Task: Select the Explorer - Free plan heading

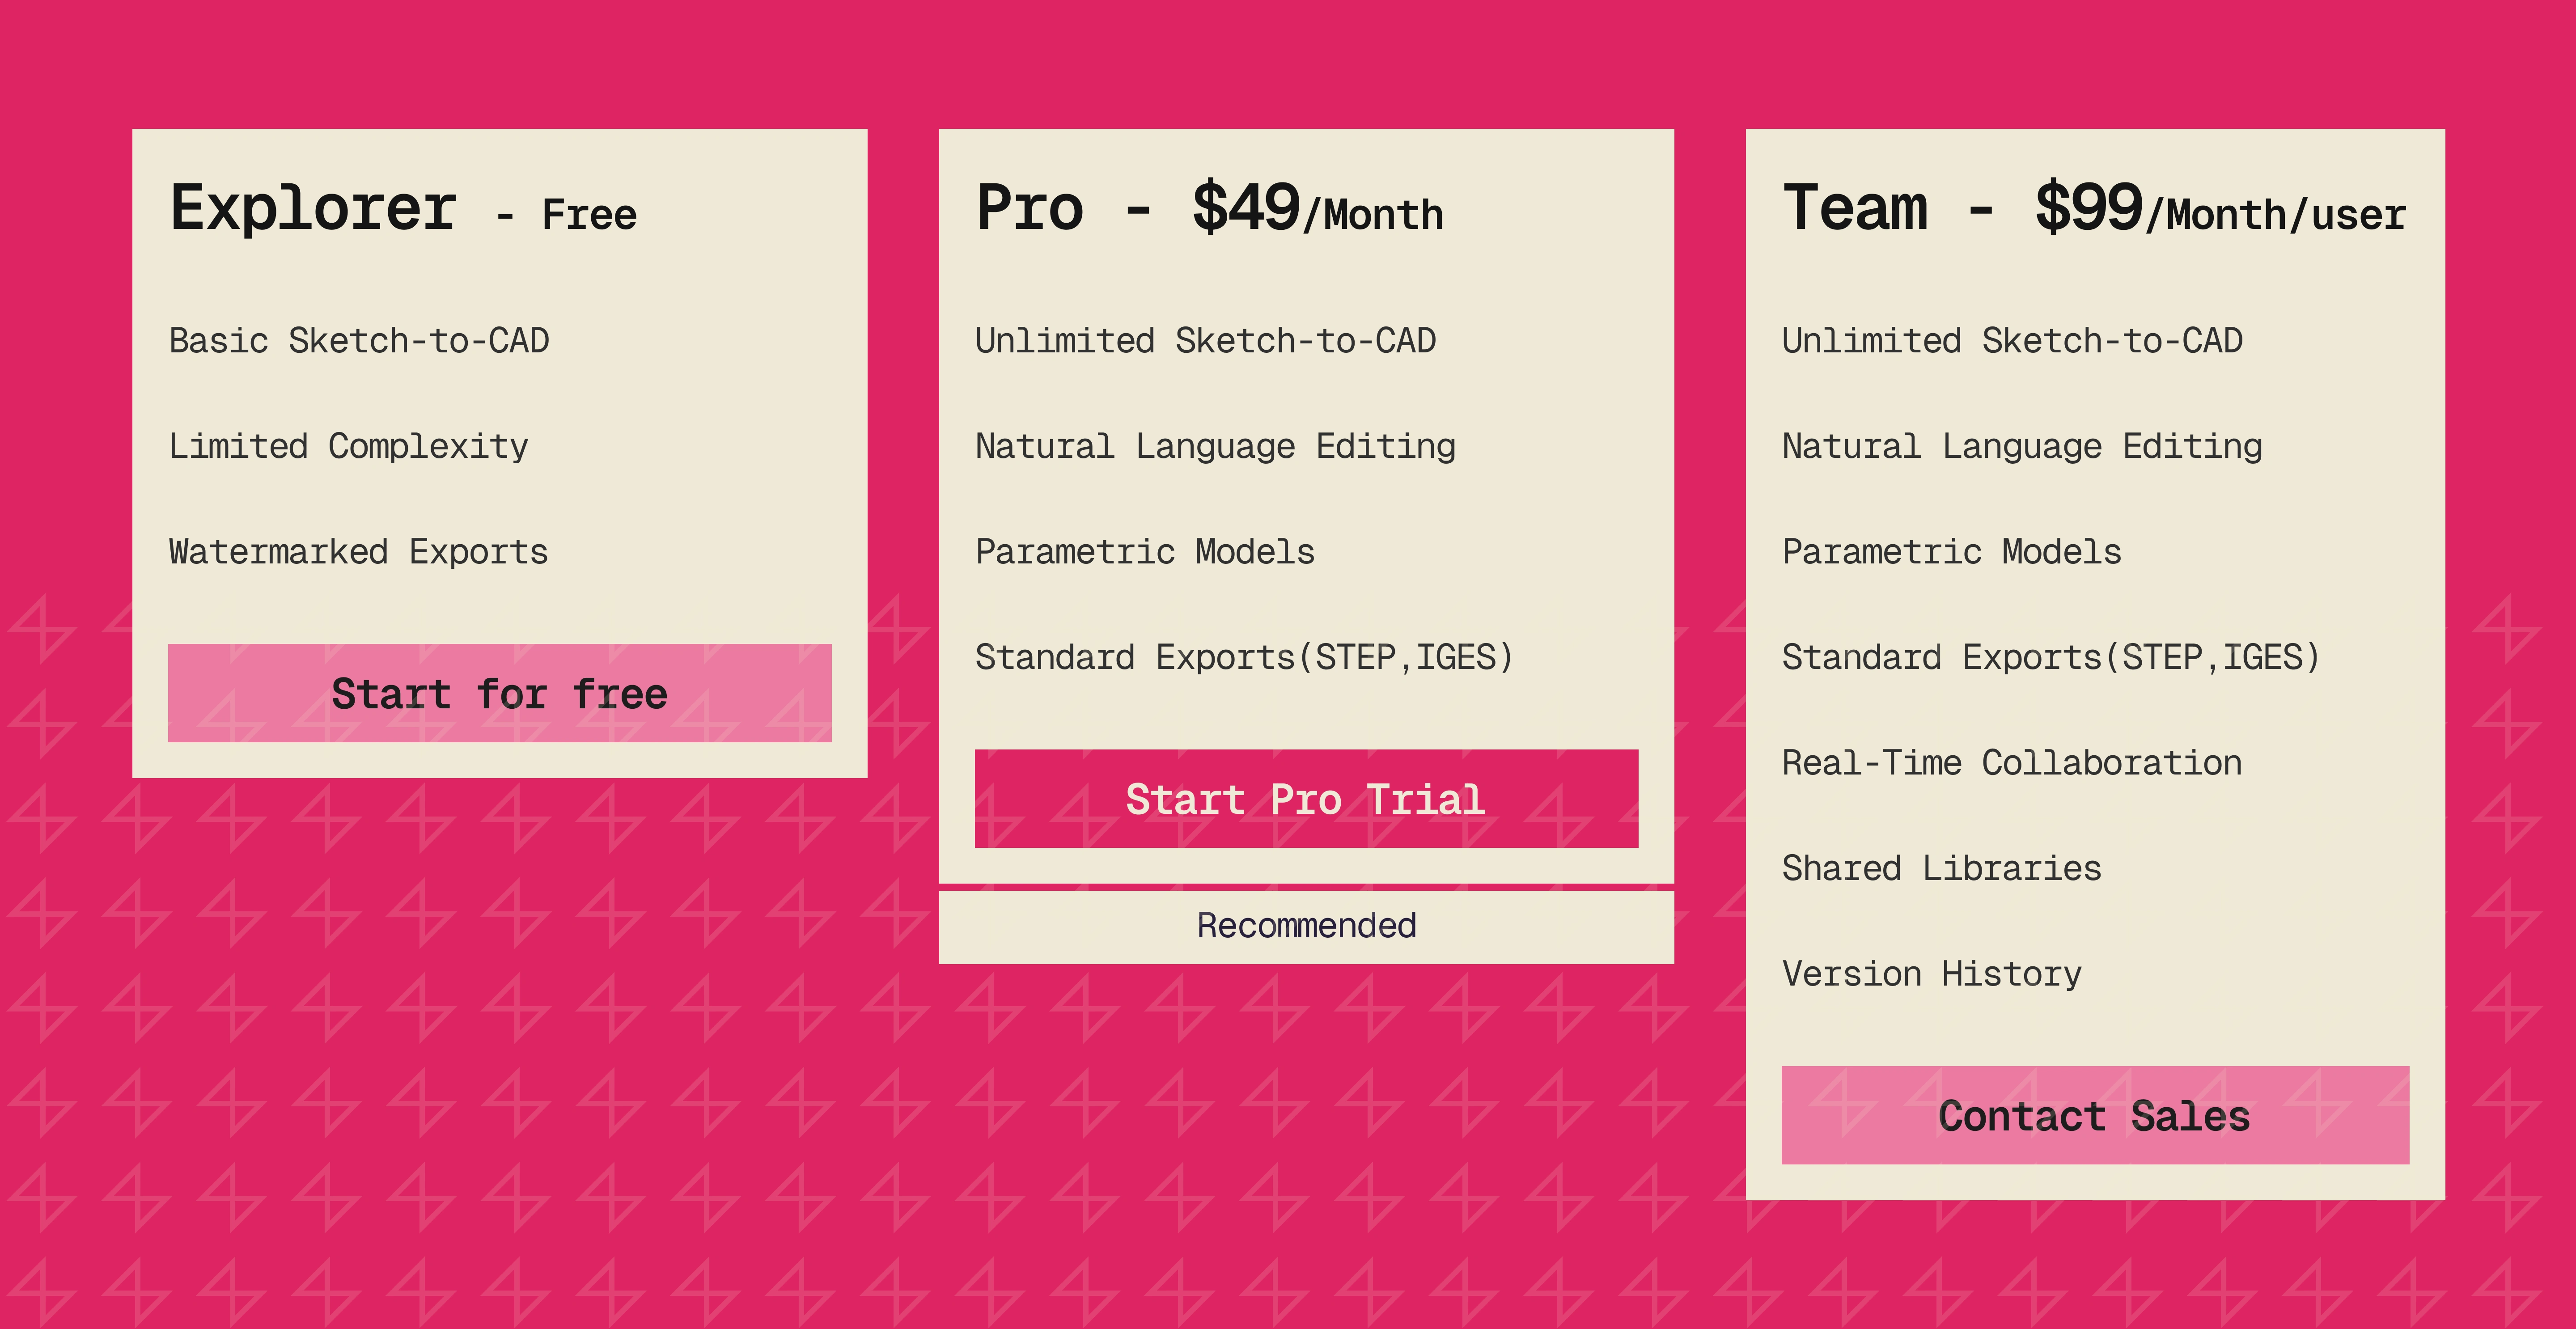Action: click(x=403, y=210)
